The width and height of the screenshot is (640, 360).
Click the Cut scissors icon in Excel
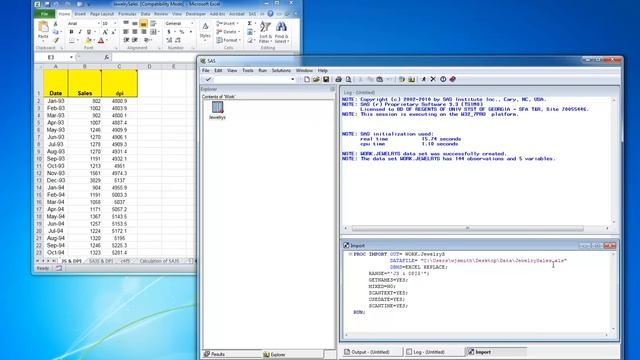(56, 24)
